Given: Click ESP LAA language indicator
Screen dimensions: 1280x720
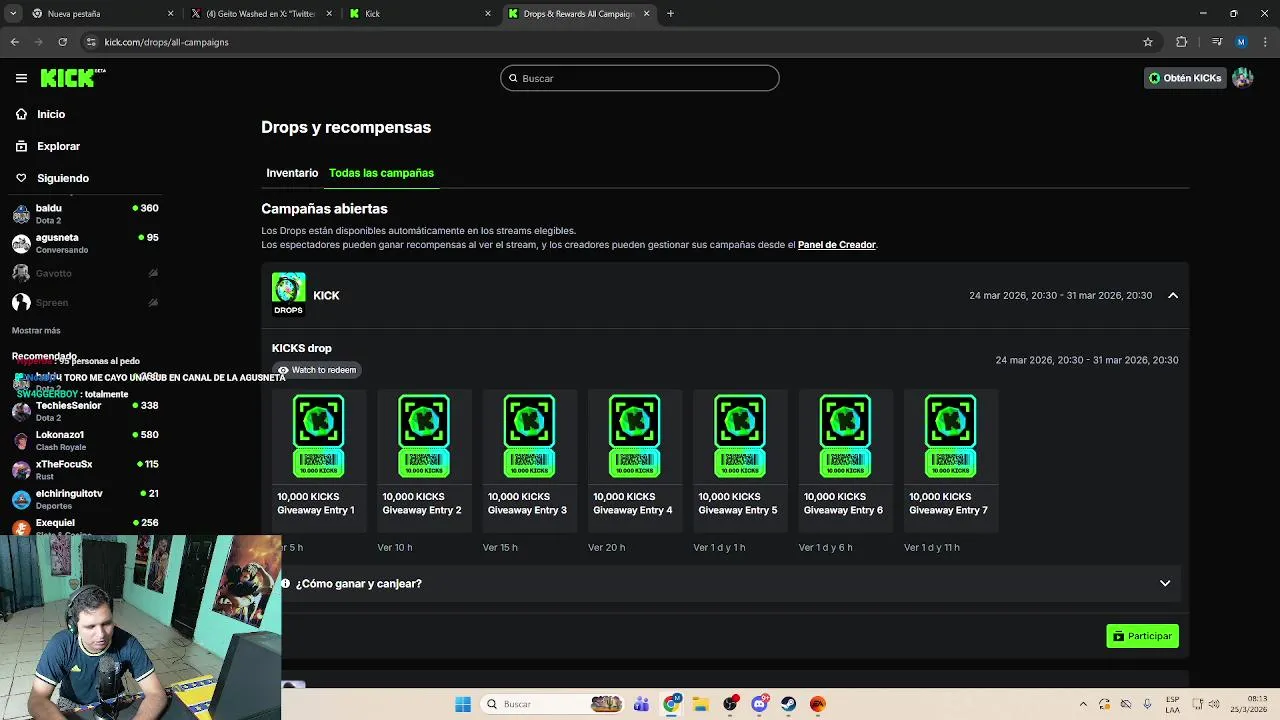Looking at the screenshot, I should 1172,704.
